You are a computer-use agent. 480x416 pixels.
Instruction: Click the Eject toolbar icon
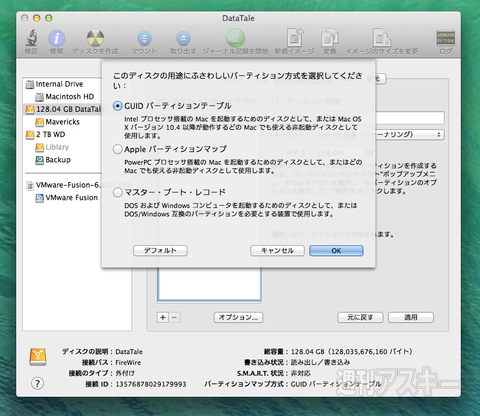tap(183, 38)
